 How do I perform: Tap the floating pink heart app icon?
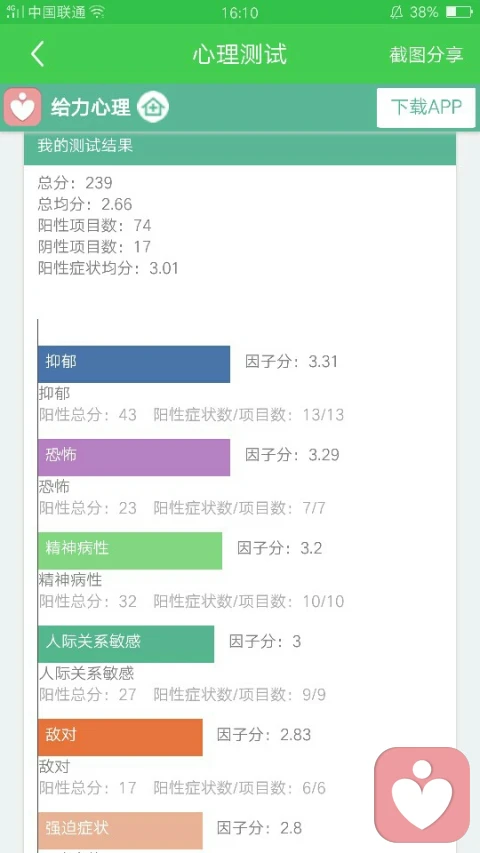click(x=422, y=795)
